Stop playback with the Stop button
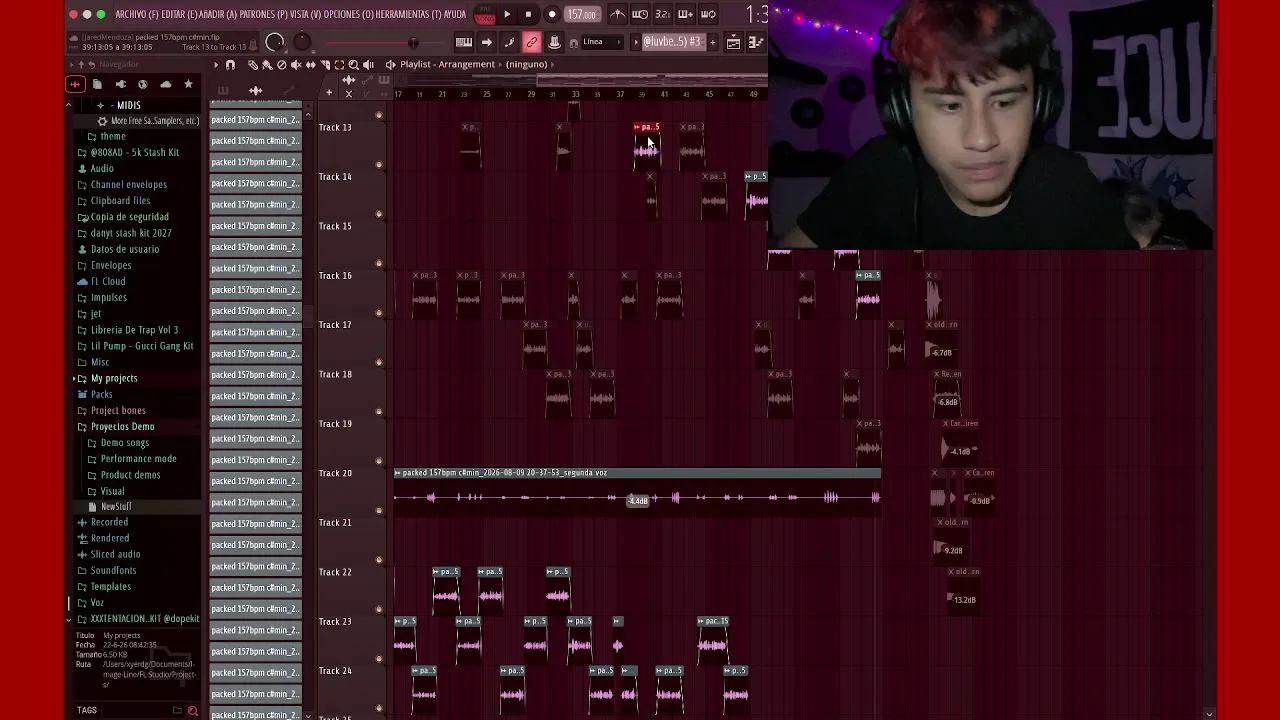The image size is (1280, 720). [x=528, y=14]
